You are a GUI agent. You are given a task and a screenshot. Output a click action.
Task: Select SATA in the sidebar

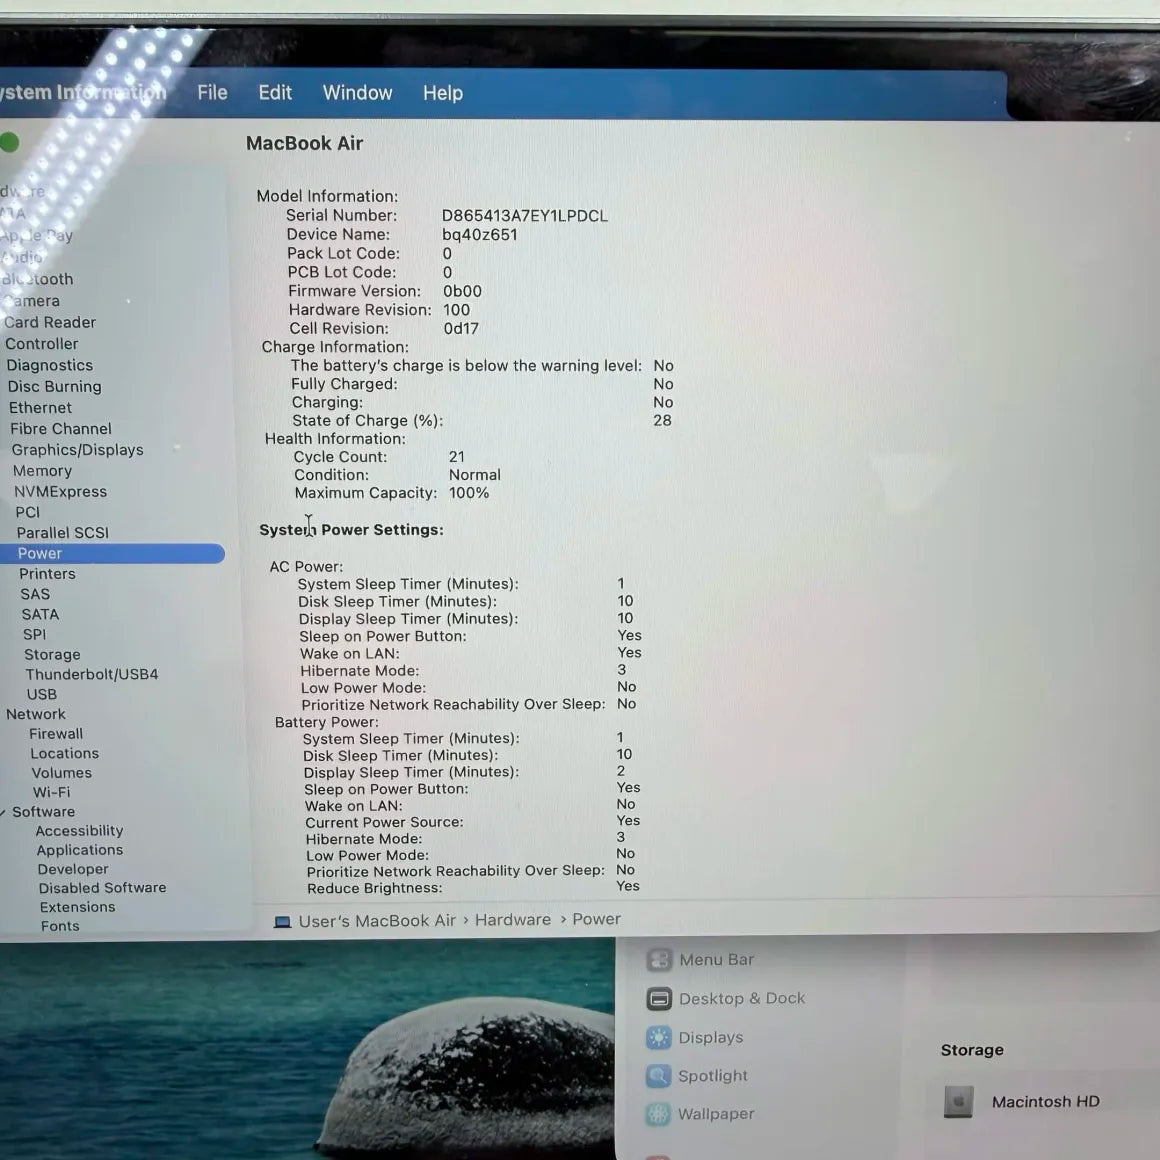[x=40, y=614]
